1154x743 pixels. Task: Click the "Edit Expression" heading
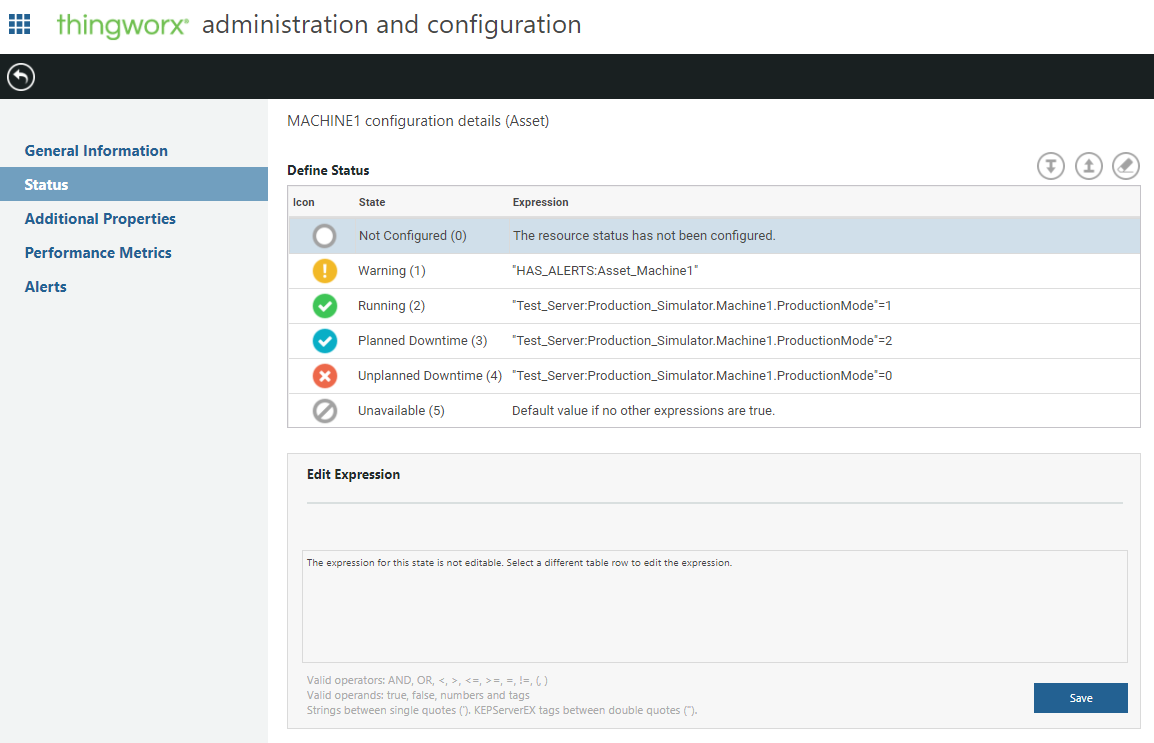coord(353,474)
